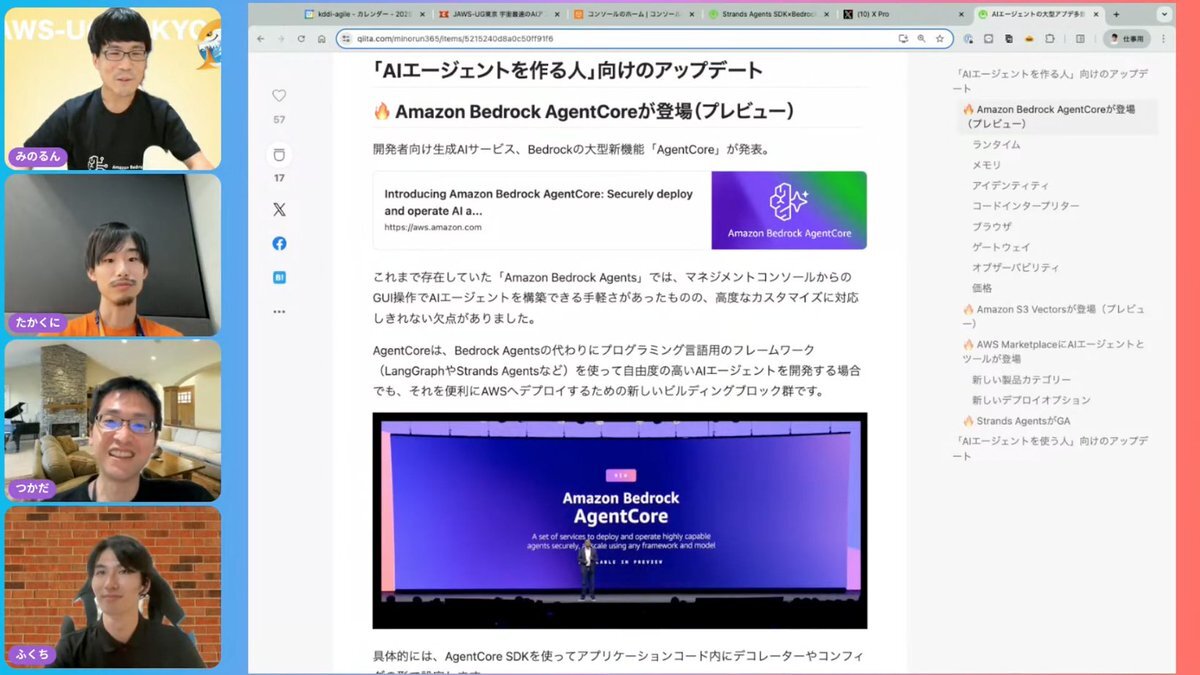Select つかだ's video tile
Screen dimensions: 1200x675
(113, 420)
